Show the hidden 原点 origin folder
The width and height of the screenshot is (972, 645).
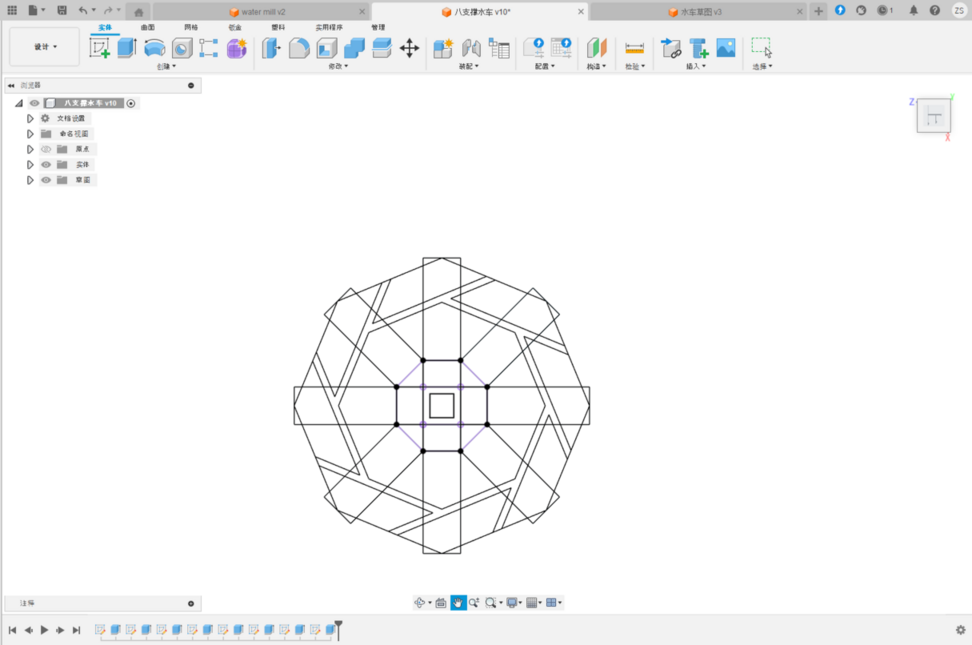[46, 149]
